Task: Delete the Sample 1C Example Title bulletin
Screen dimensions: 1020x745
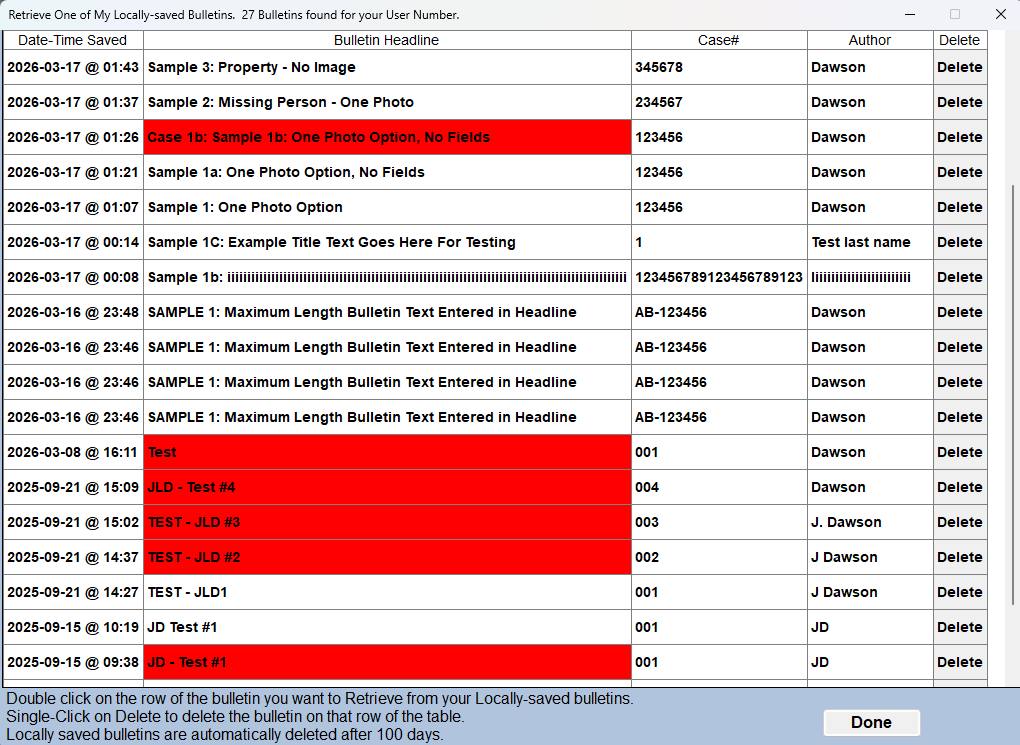Action: pyautogui.click(x=960, y=242)
